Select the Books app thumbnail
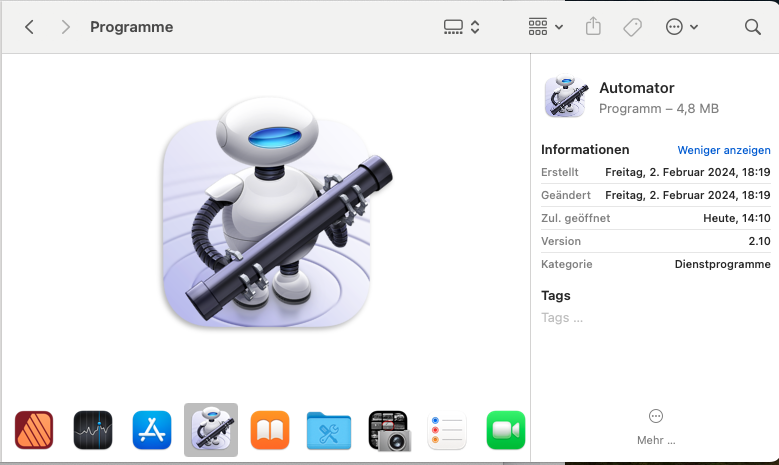 [x=270, y=430]
